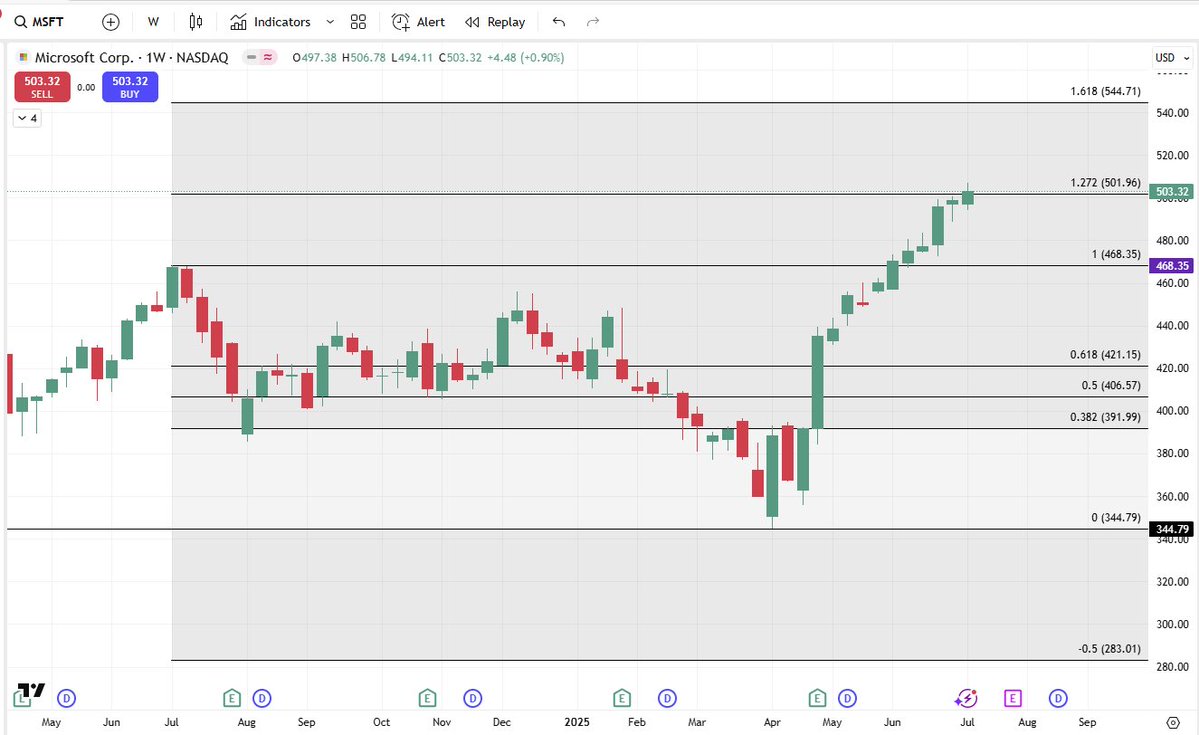Select the 1 (468.35) Fibonacci label

coord(1116,254)
